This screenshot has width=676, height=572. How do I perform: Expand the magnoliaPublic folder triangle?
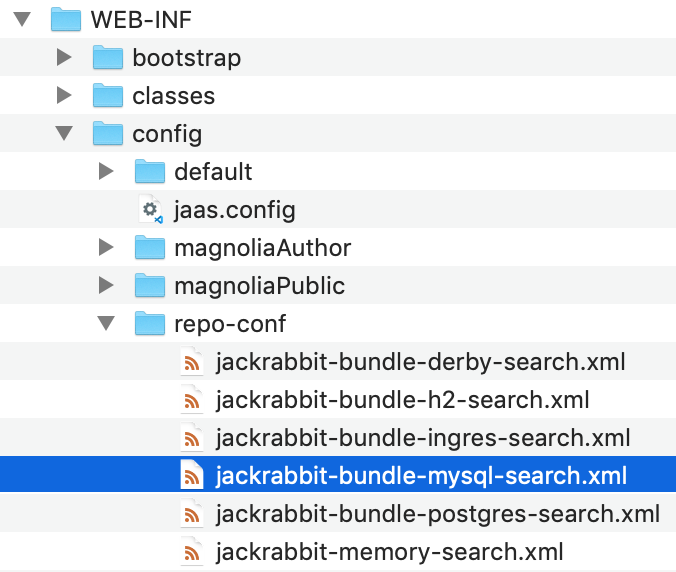click(106, 285)
